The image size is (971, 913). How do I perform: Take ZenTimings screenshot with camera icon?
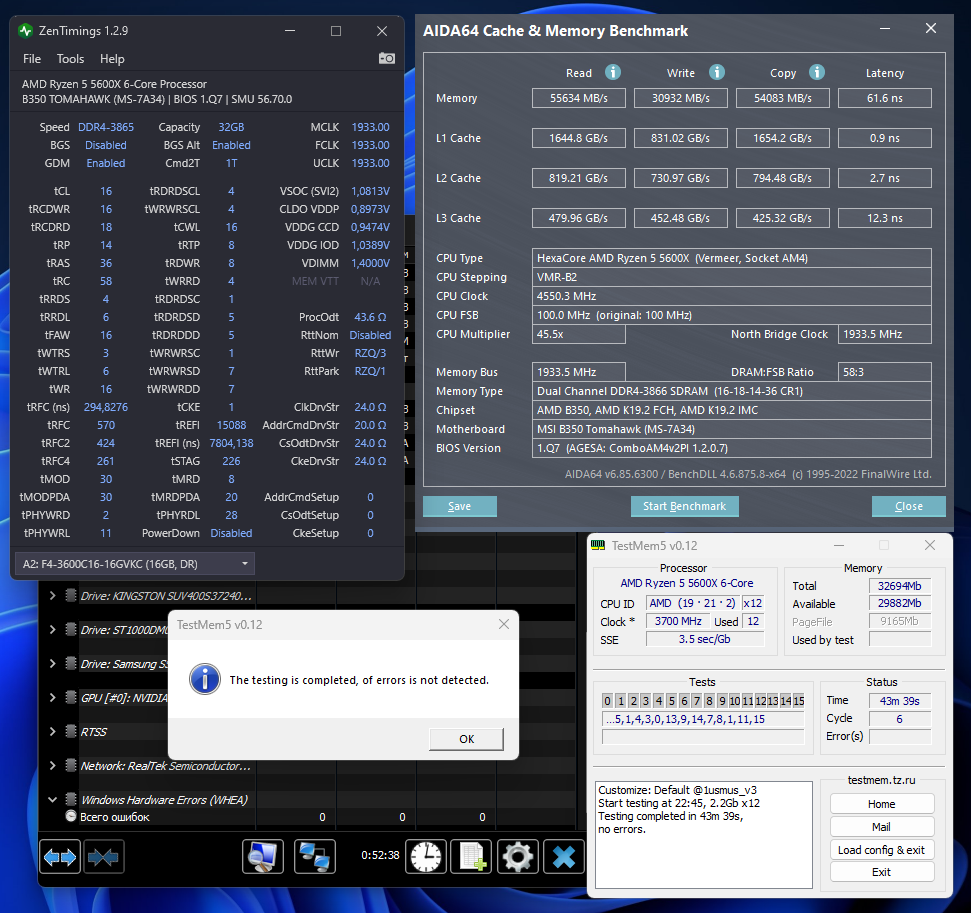(x=386, y=58)
